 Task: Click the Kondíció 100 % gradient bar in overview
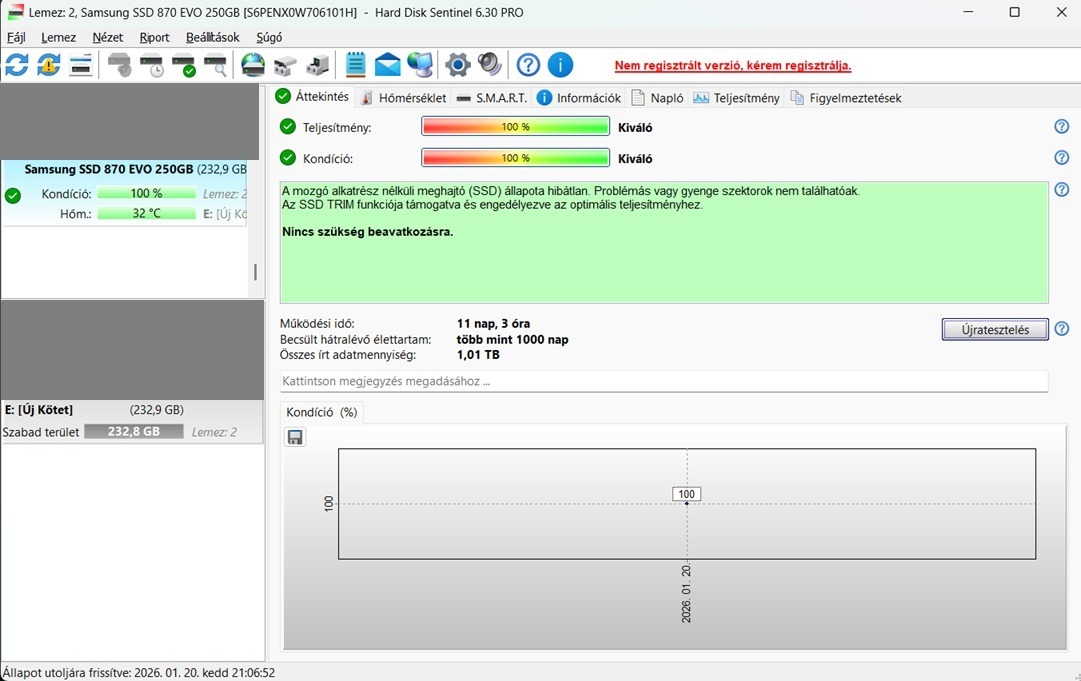[x=515, y=158]
